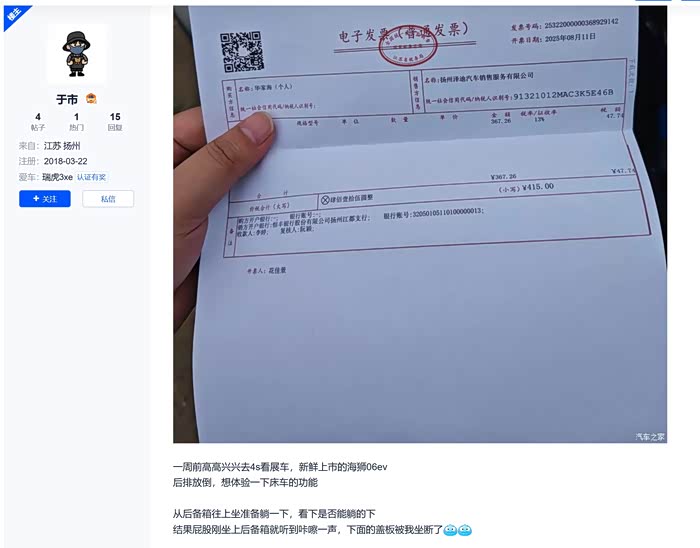The image size is (700, 548).
Task: Follow user 于市 with 关注 button
Action: [45, 199]
